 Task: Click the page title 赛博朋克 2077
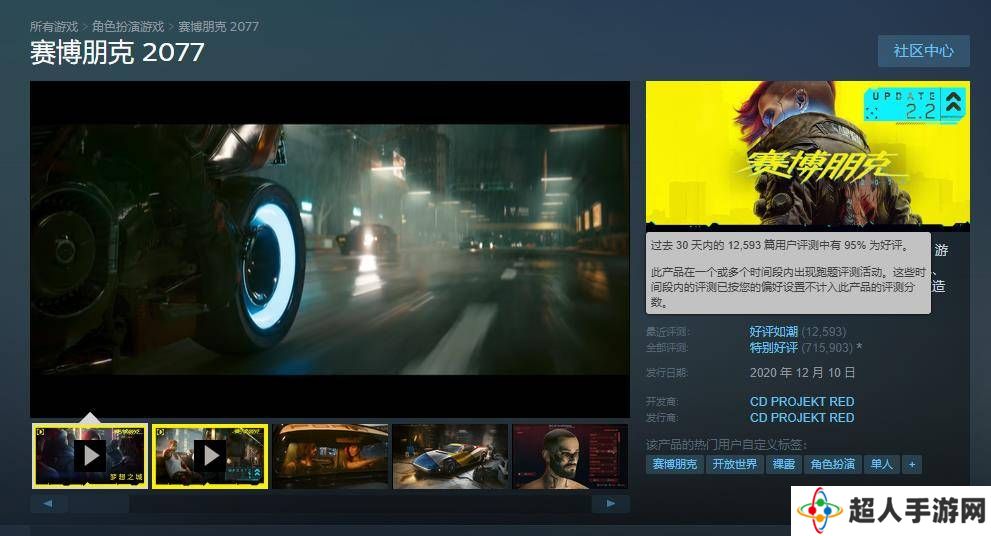(117, 52)
